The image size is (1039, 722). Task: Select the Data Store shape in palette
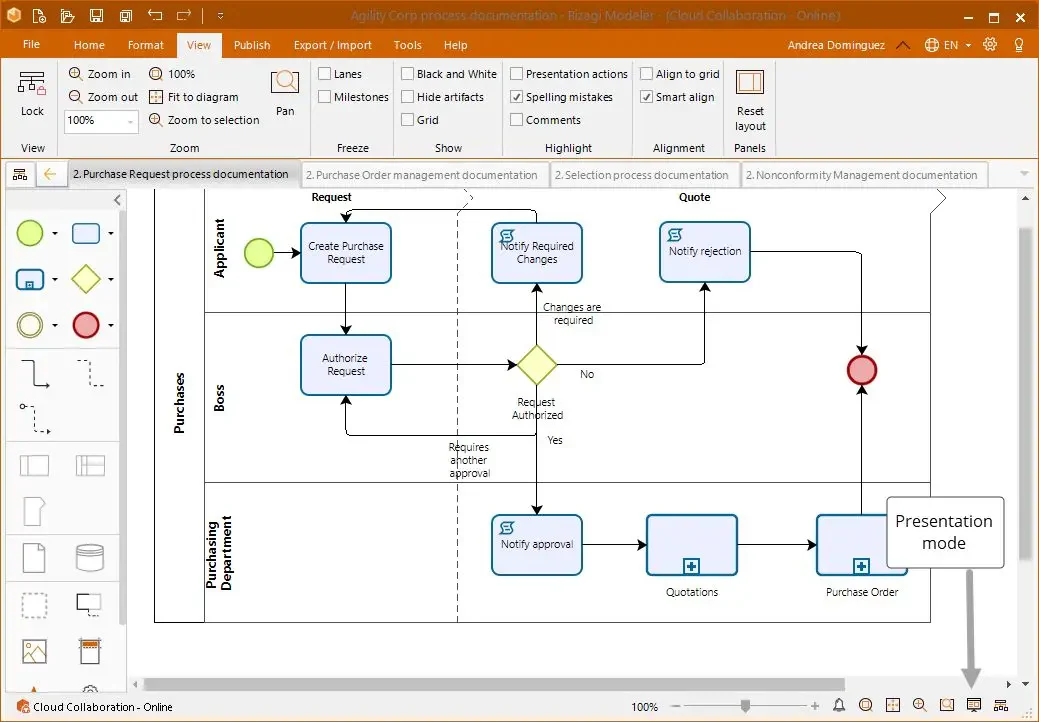89,558
